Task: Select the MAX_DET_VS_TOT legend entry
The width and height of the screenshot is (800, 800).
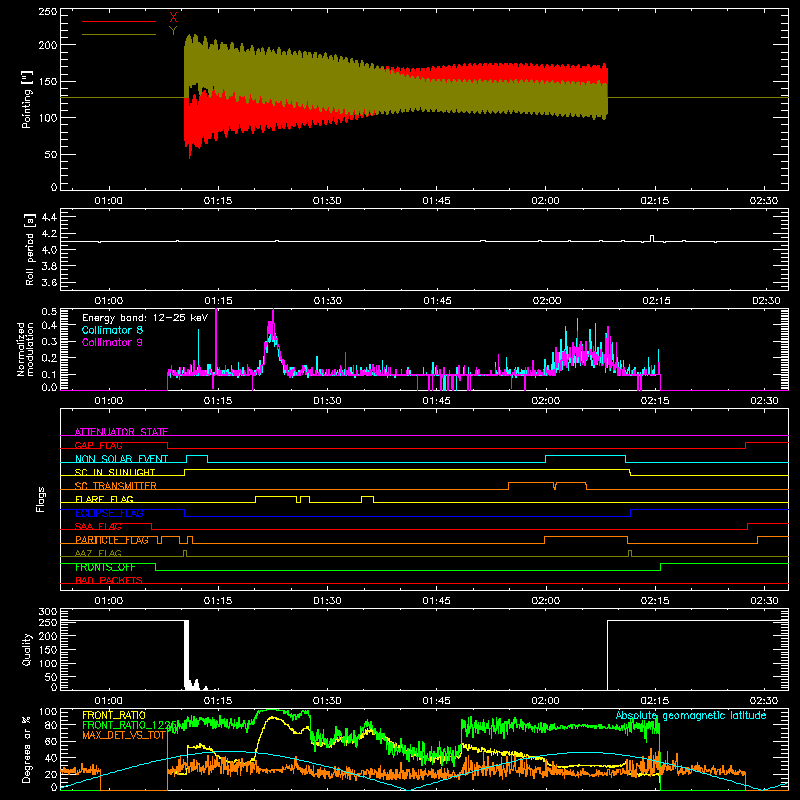Action: 124,735
